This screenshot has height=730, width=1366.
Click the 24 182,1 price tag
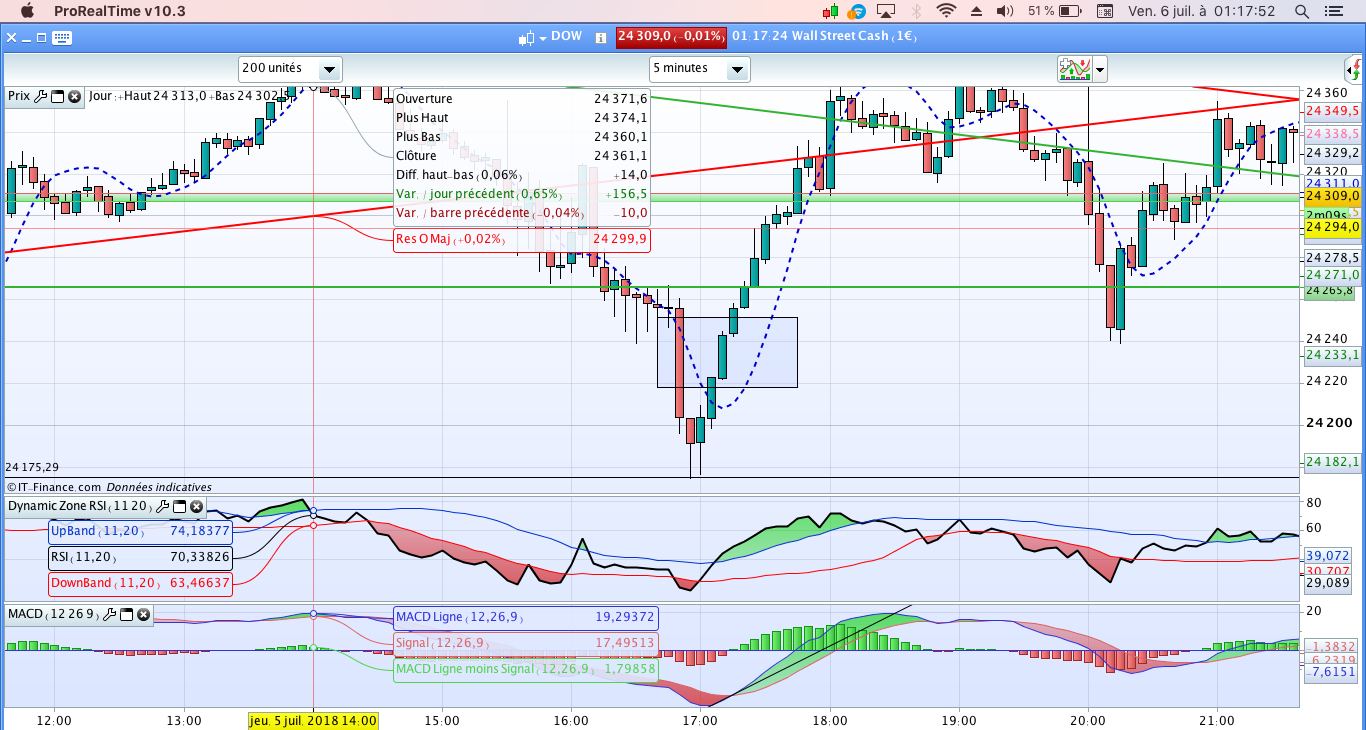1332,462
